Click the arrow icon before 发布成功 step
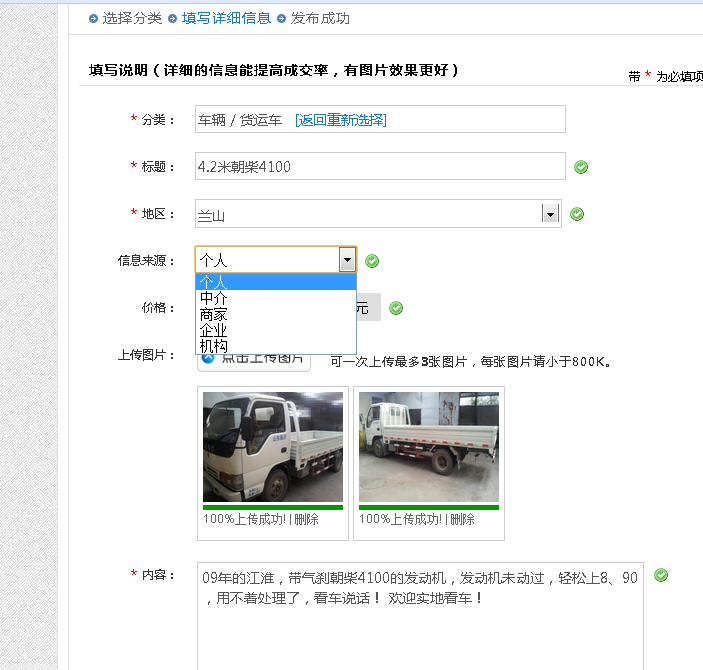Screen dimensions: 703x670 pos(281,18)
